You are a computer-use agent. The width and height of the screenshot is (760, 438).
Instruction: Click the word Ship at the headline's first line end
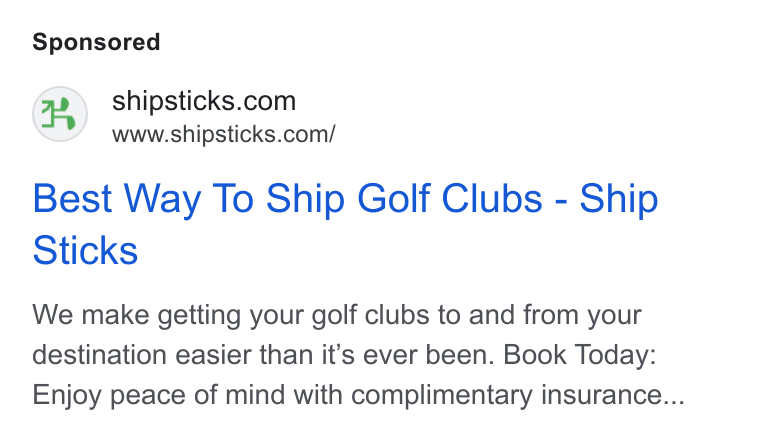[619, 200]
